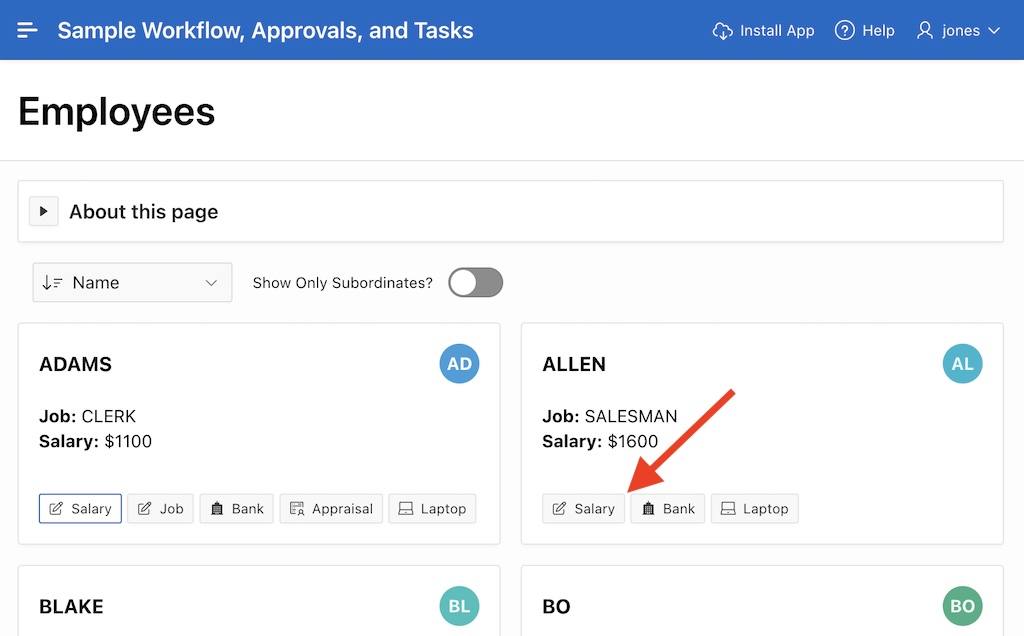Click BO's green BO avatar badge
Image resolution: width=1024 pixels, height=636 pixels.
coord(962,606)
